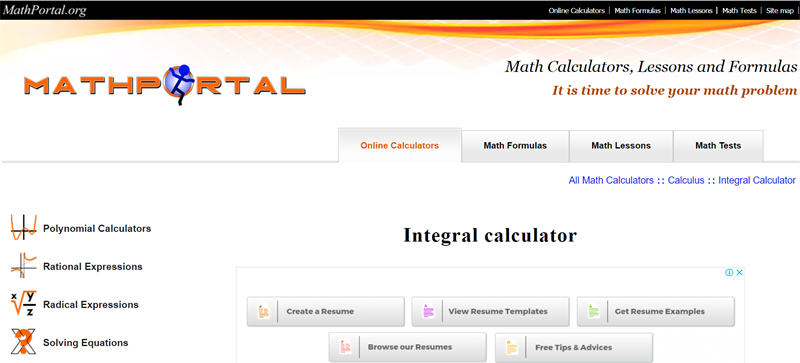The width and height of the screenshot is (800, 363).
Task: Open Math Formulas in top black bar
Action: point(637,10)
